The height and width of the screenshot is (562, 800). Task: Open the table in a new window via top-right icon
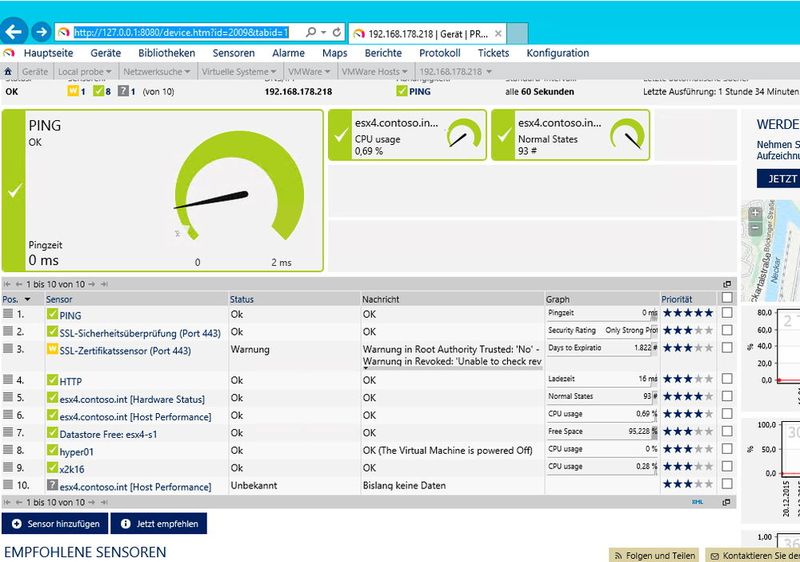tap(727, 284)
